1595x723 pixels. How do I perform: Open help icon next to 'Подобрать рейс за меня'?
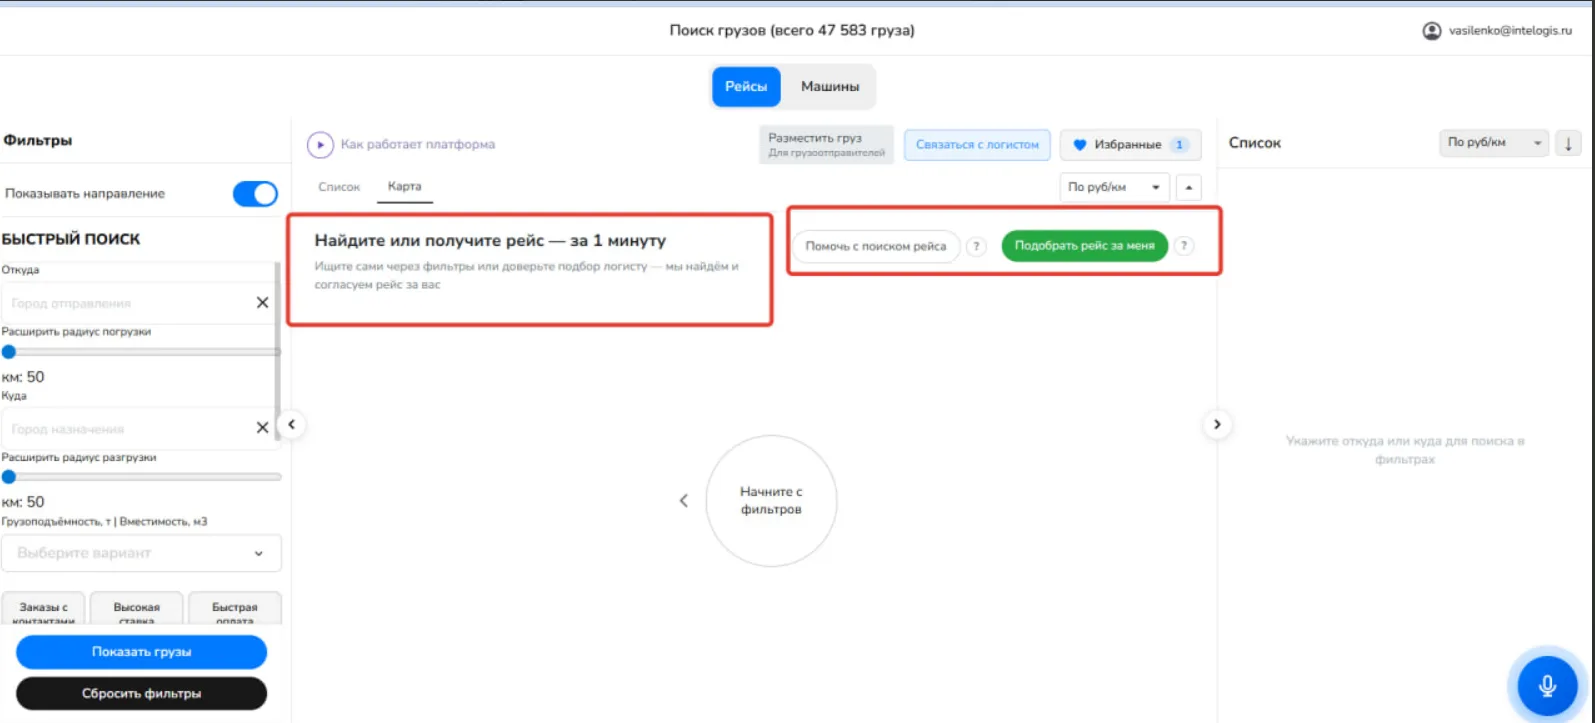[1184, 246]
